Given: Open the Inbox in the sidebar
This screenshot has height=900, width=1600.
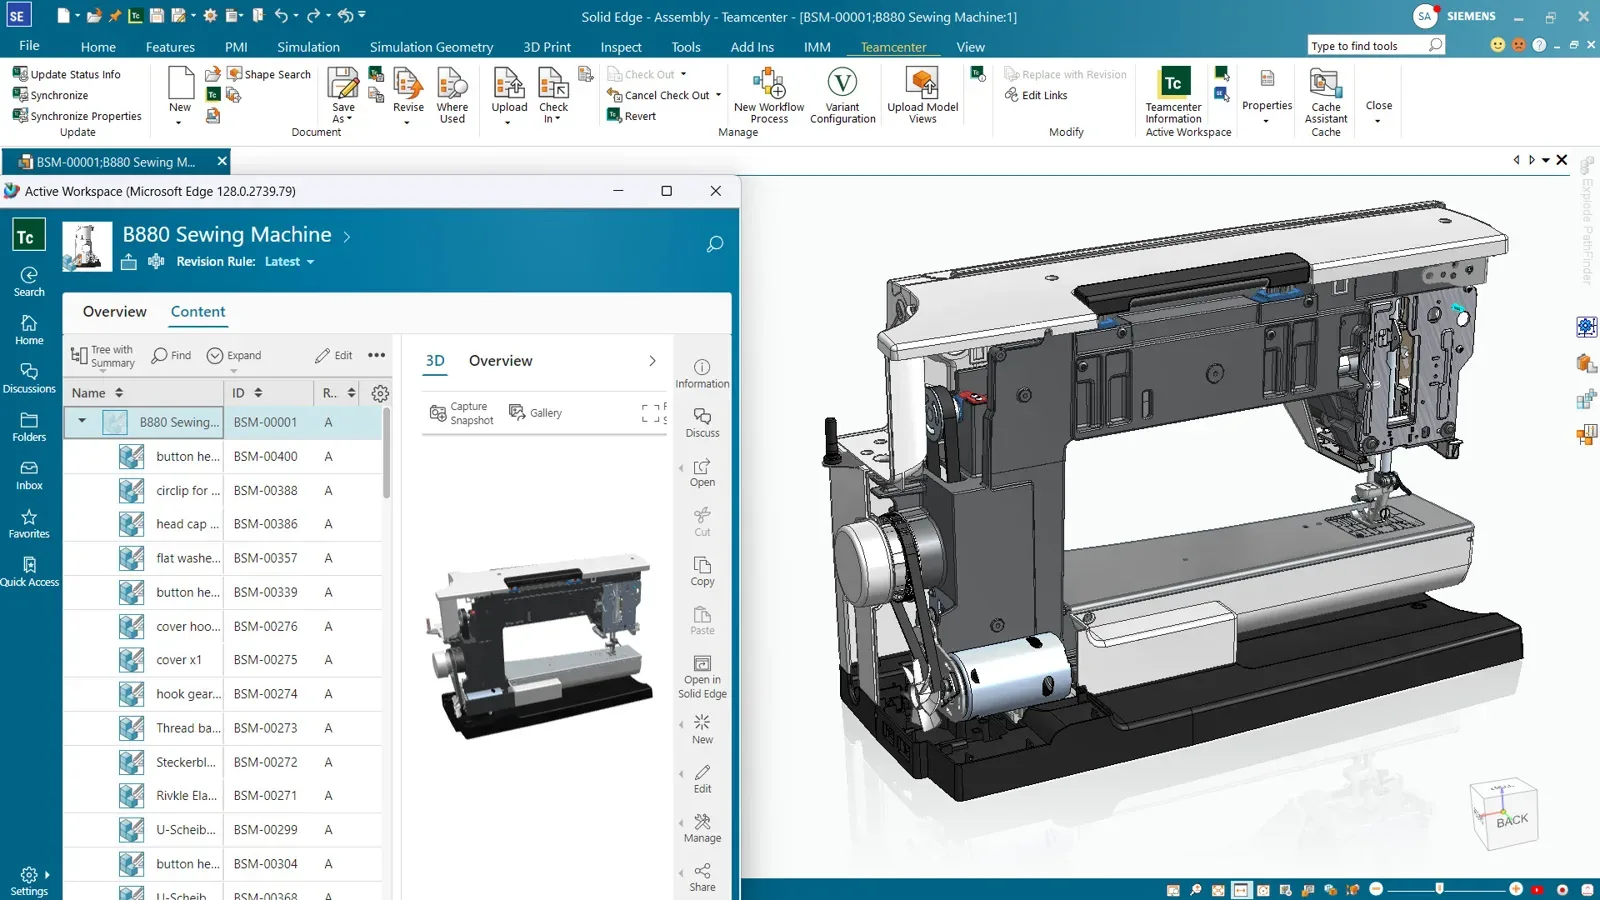Looking at the screenshot, I should click(29, 475).
